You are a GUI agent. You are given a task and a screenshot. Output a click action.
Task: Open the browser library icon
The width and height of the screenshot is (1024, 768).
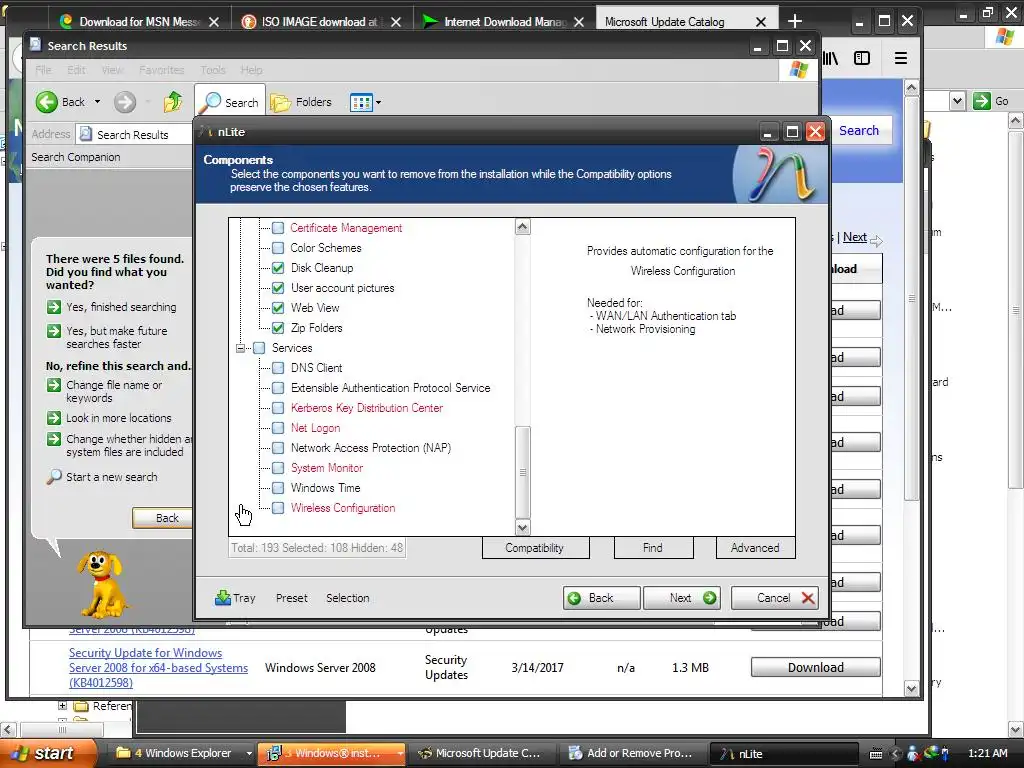[x=830, y=58]
